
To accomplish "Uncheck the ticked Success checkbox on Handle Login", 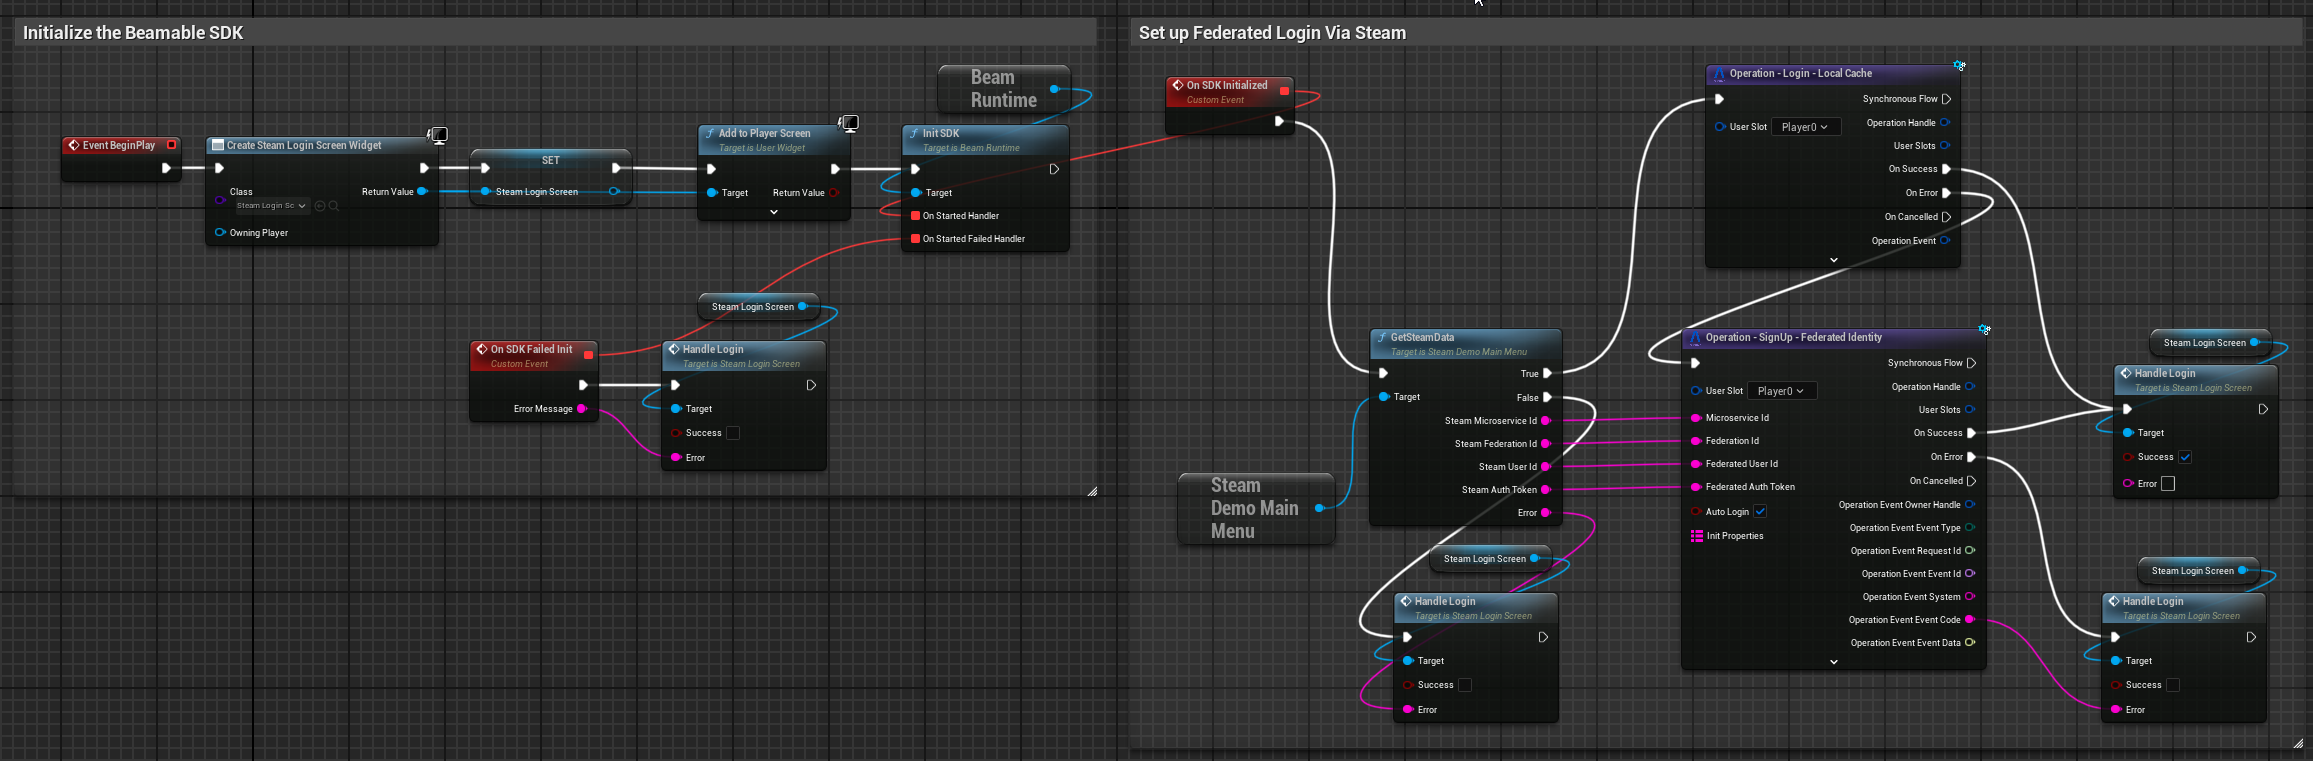I will [x=2185, y=457].
